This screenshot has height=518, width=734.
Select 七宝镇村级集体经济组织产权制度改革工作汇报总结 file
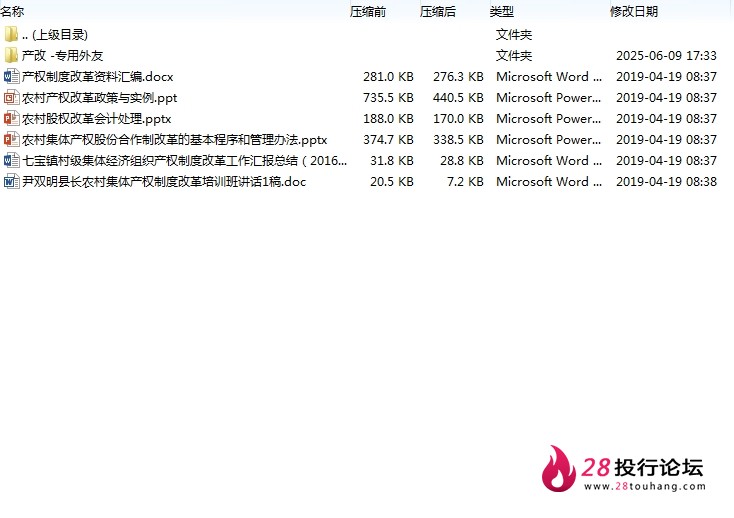coord(184,161)
